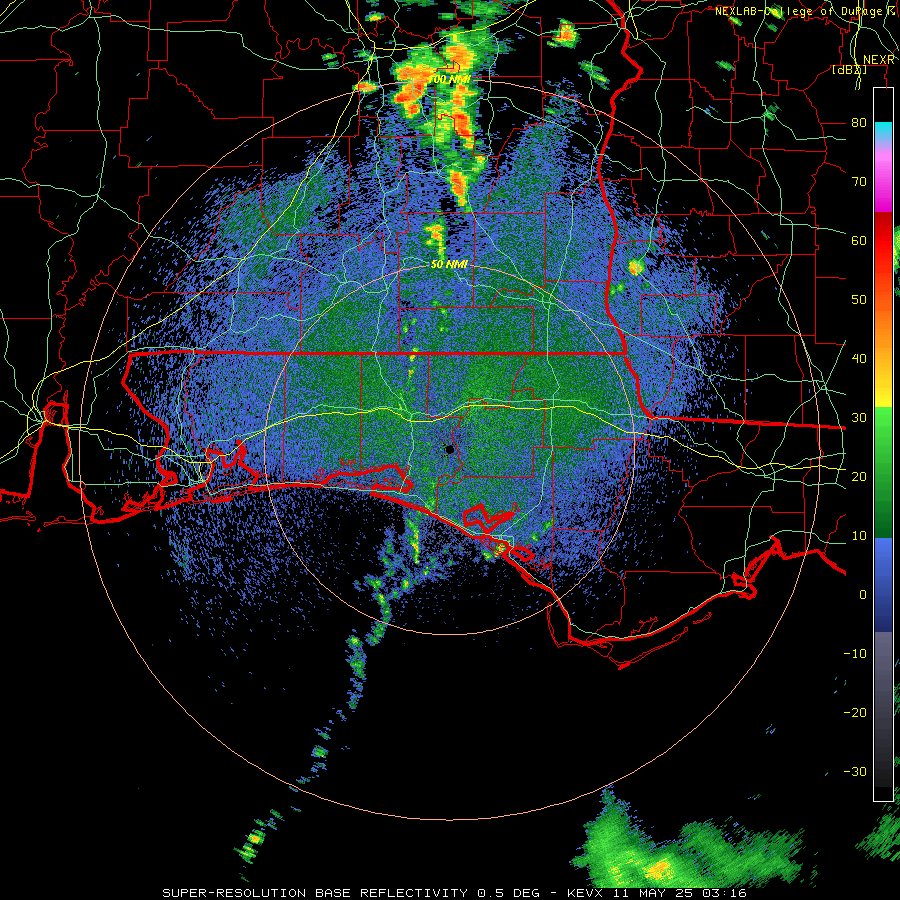This screenshot has width=900, height=900.
Task: Select the -20 value on the dBZ scale
Action: coord(855,713)
